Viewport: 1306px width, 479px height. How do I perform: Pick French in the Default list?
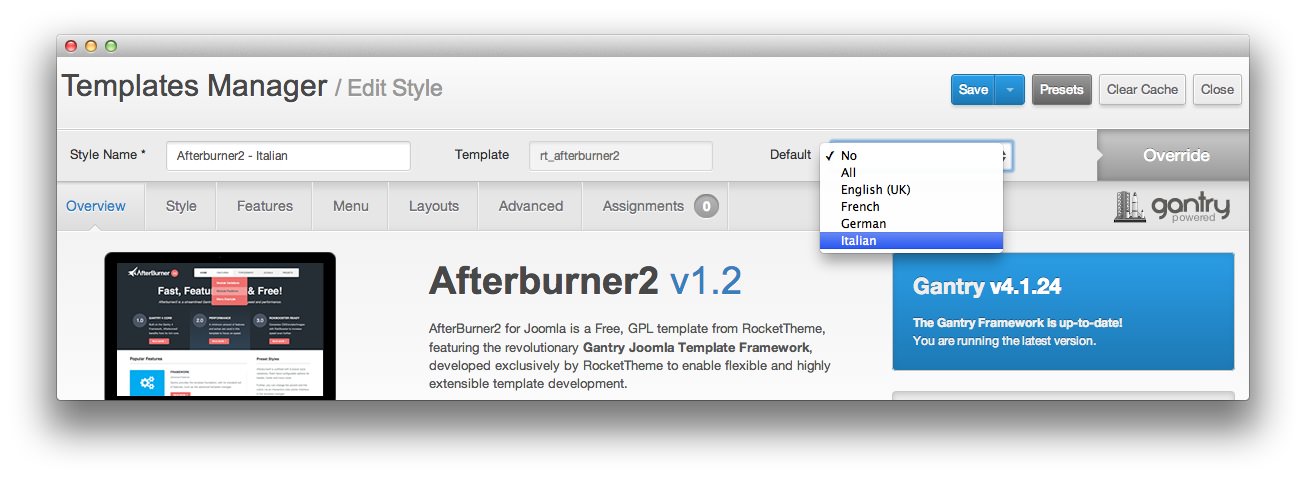coord(860,207)
